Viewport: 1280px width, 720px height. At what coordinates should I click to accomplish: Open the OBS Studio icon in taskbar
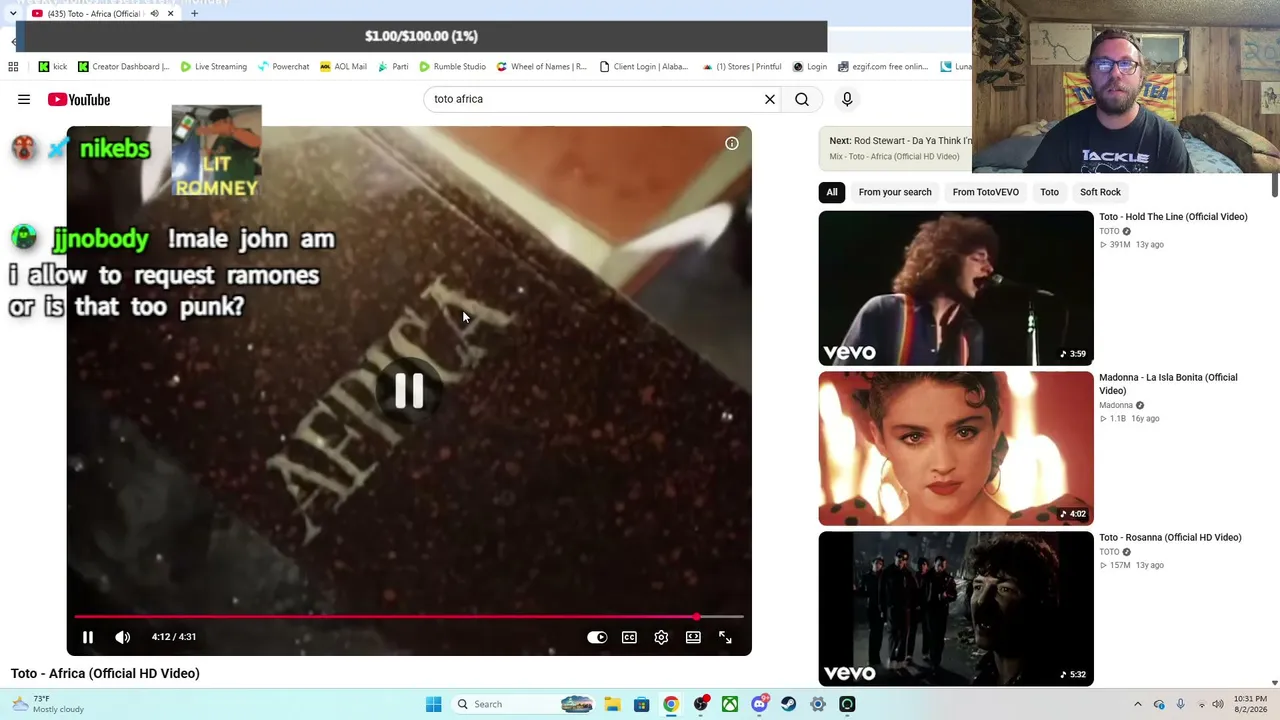pyautogui.click(x=701, y=704)
